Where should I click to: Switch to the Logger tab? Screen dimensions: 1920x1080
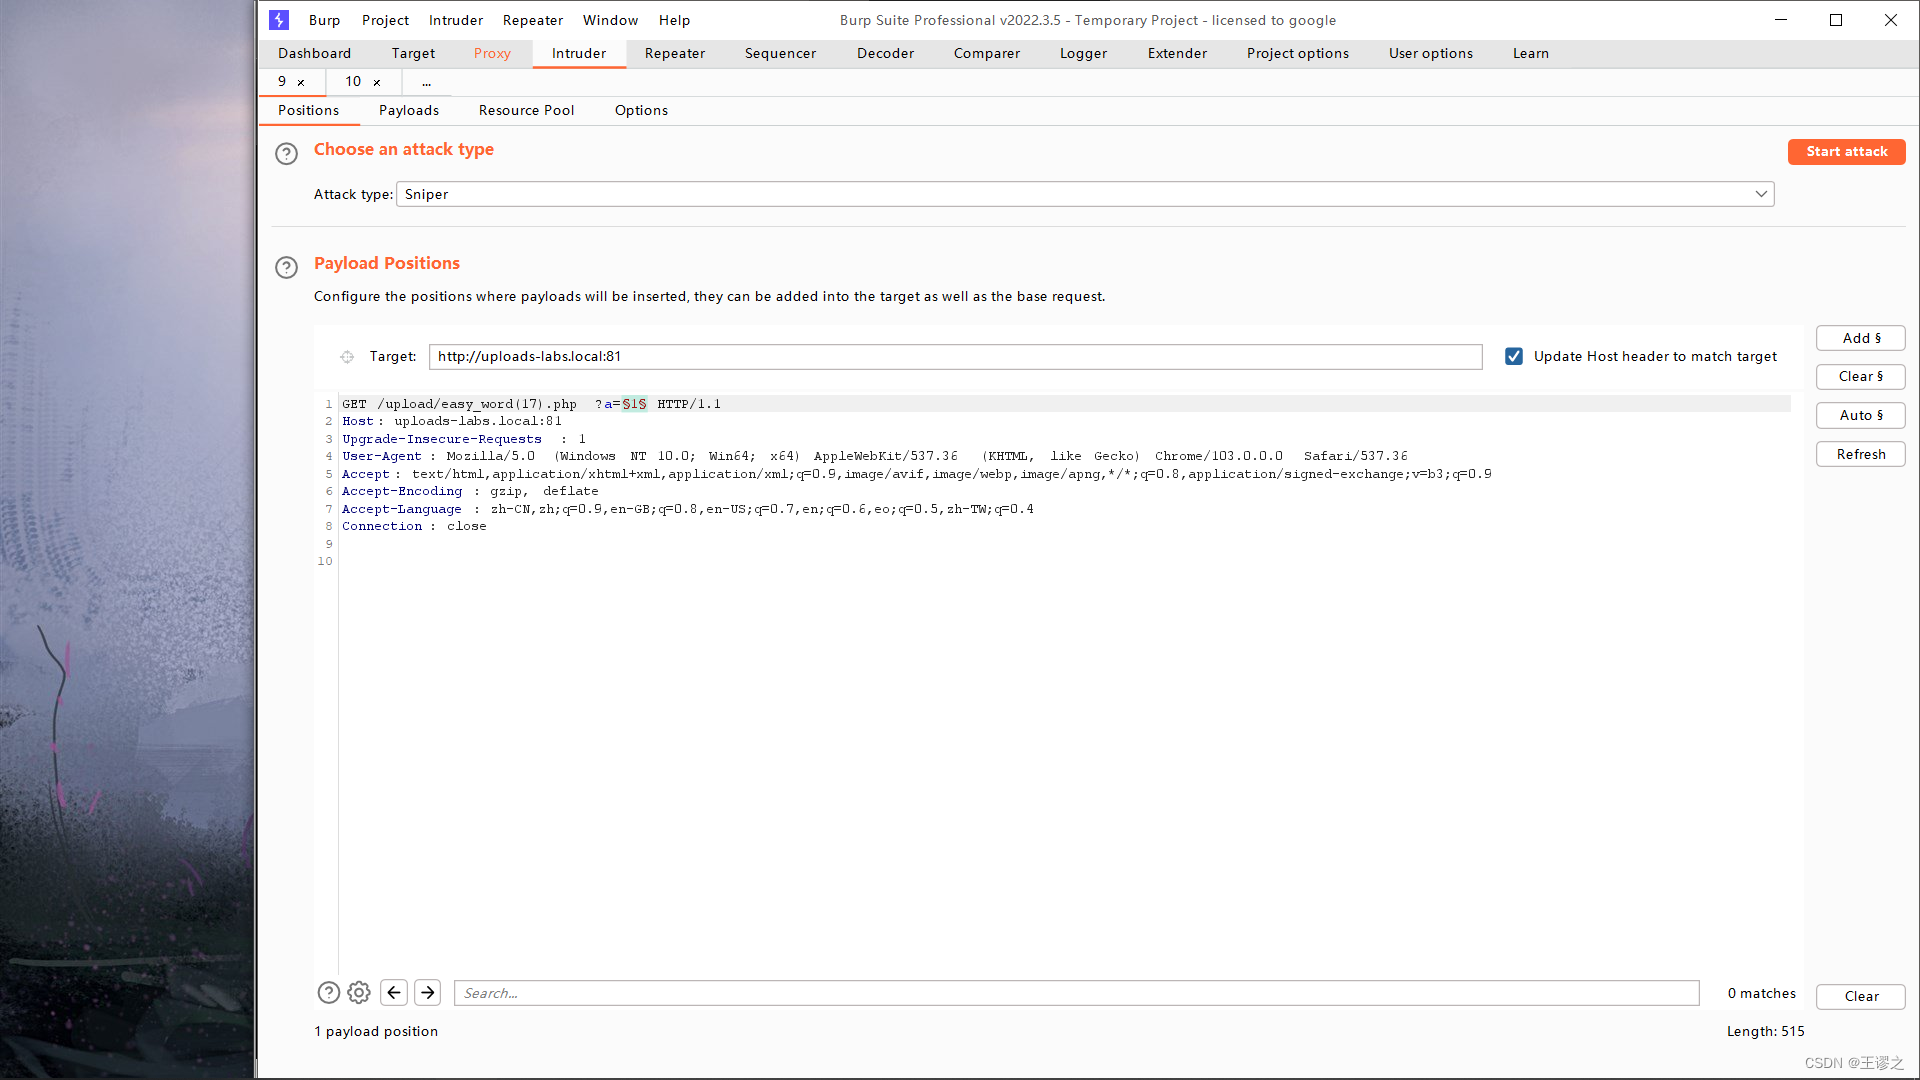point(1083,53)
